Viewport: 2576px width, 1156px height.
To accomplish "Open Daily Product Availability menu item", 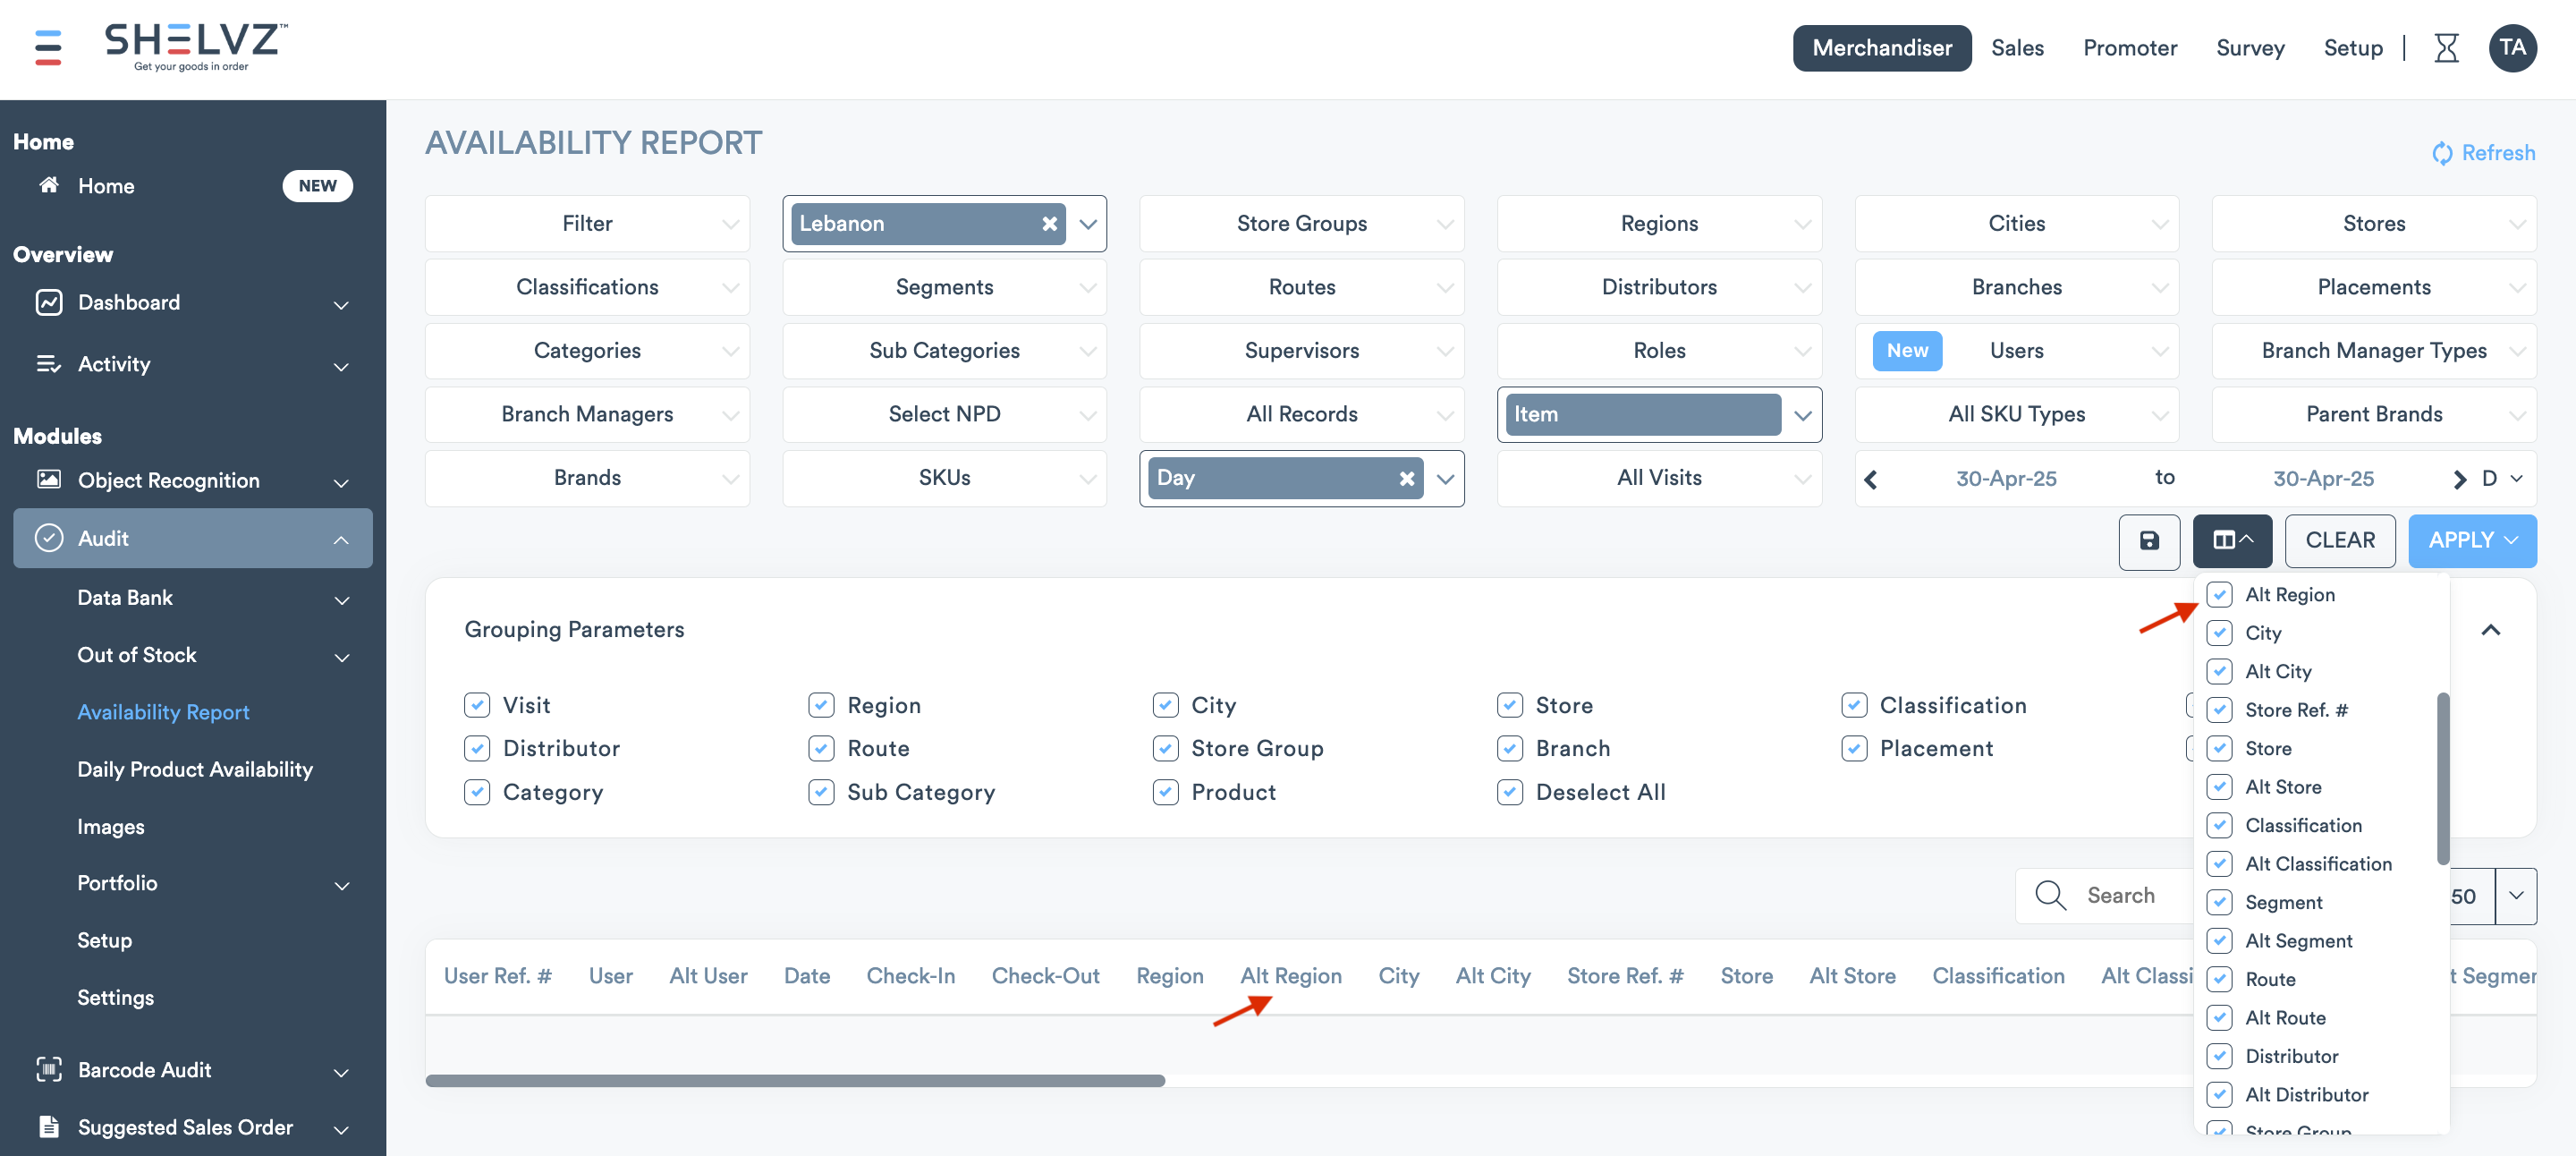I will (195, 769).
